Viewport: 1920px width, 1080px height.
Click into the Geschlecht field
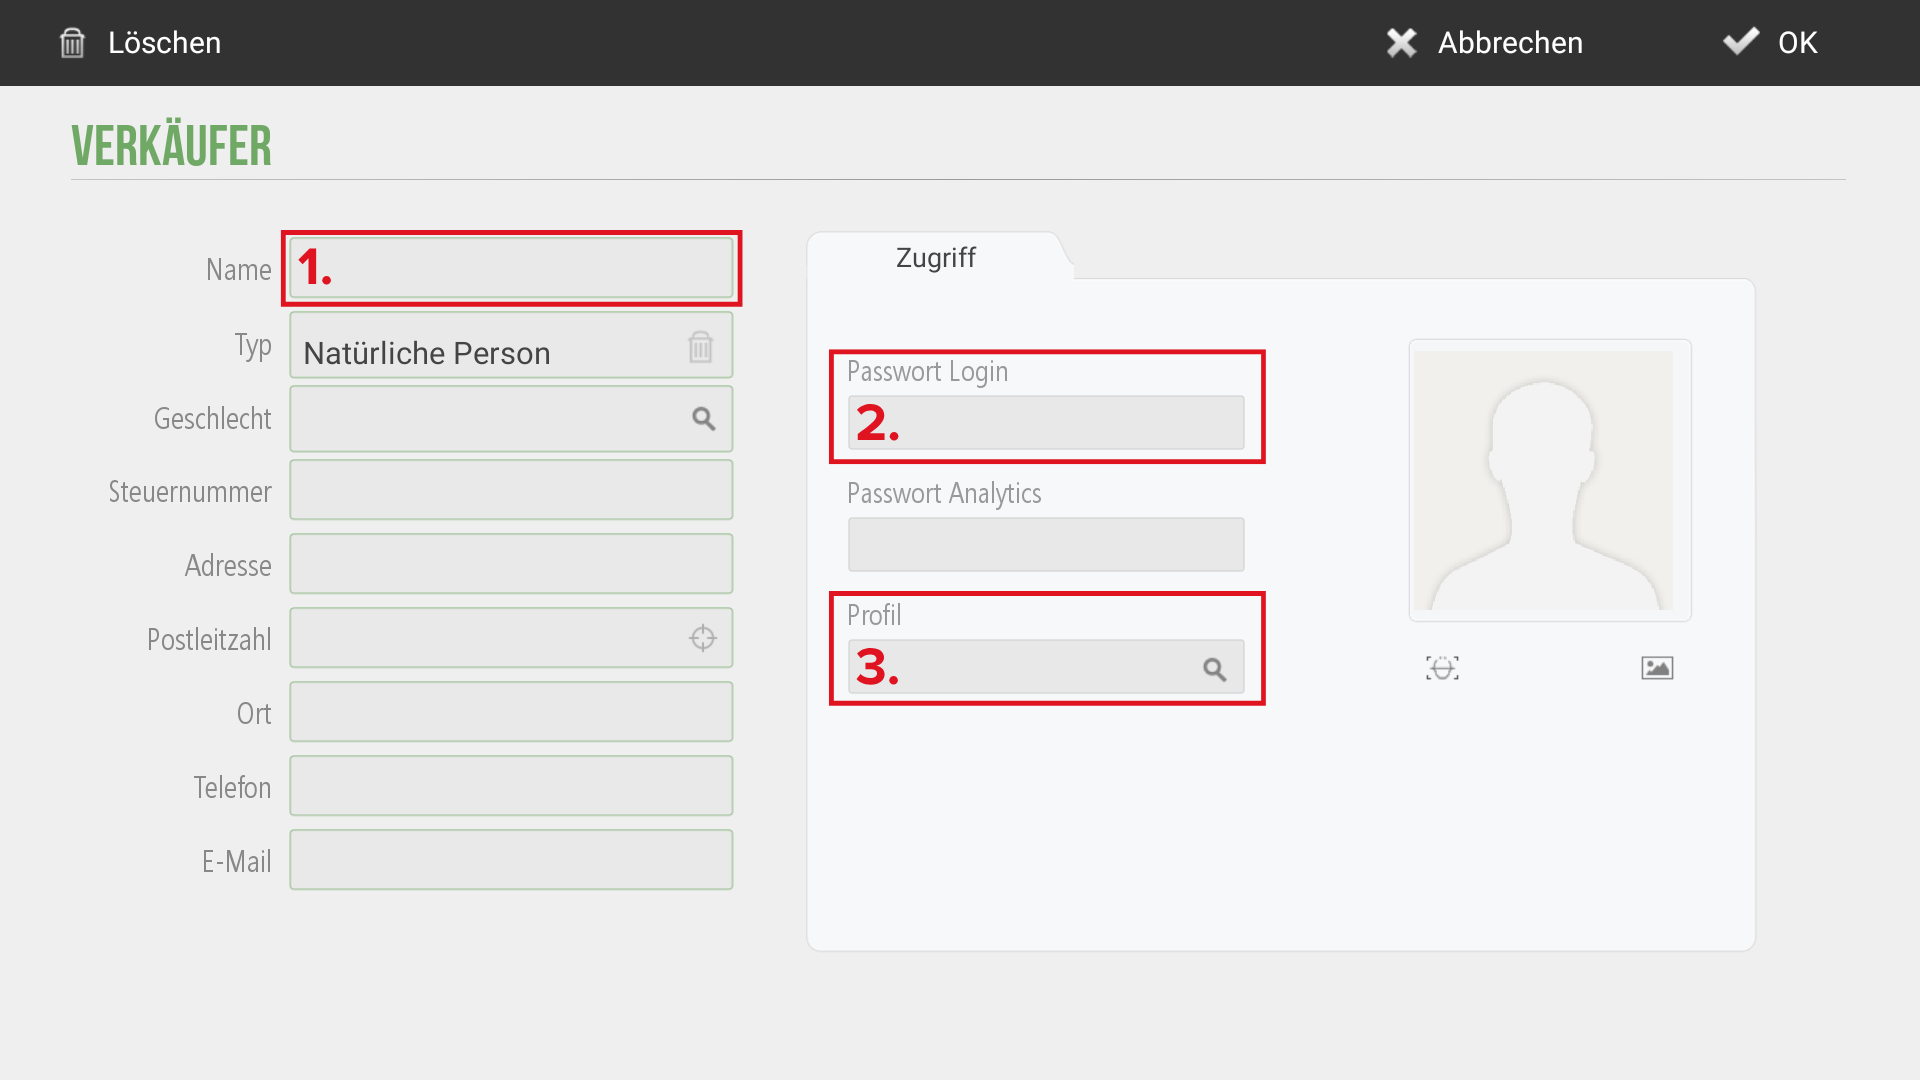click(511, 419)
